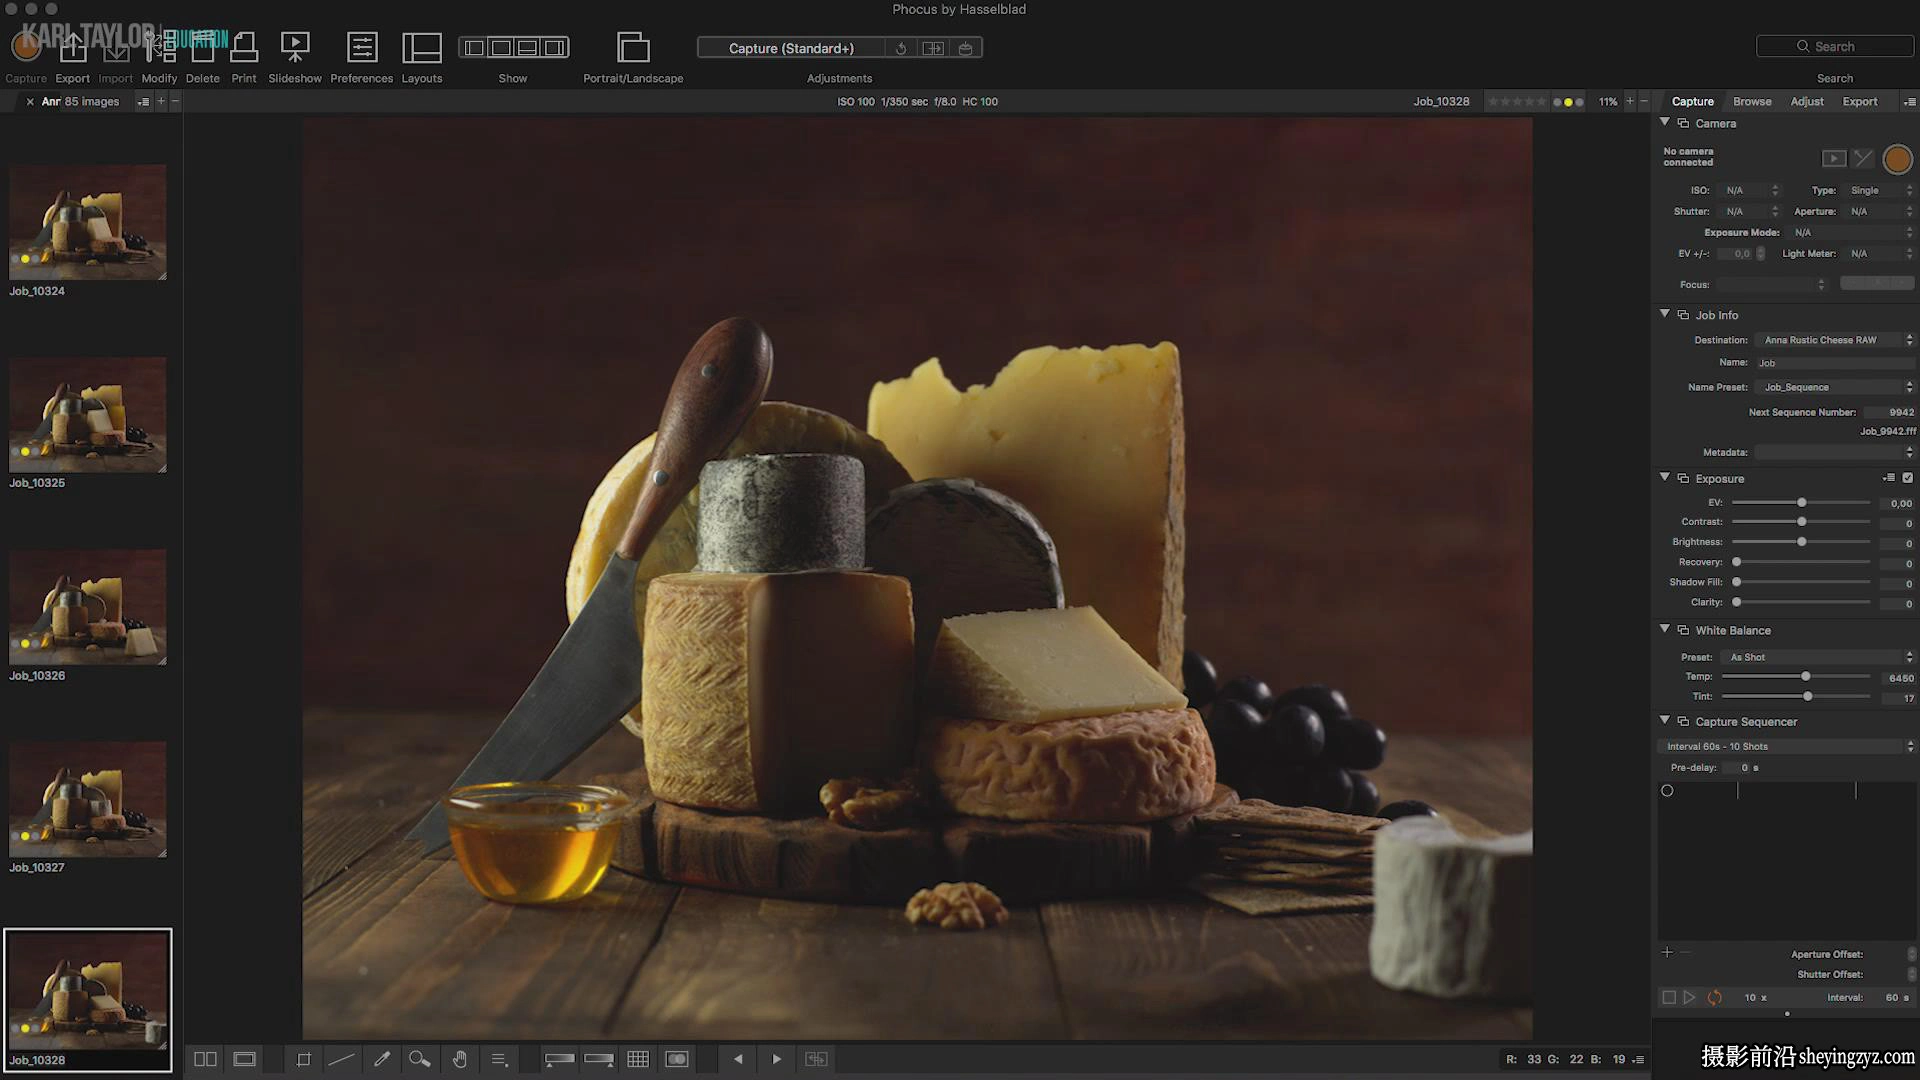Screen dimensions: 1920x1080
Task: Toggle the upper-center panel Show segment
Action: [x=501, y=47]
